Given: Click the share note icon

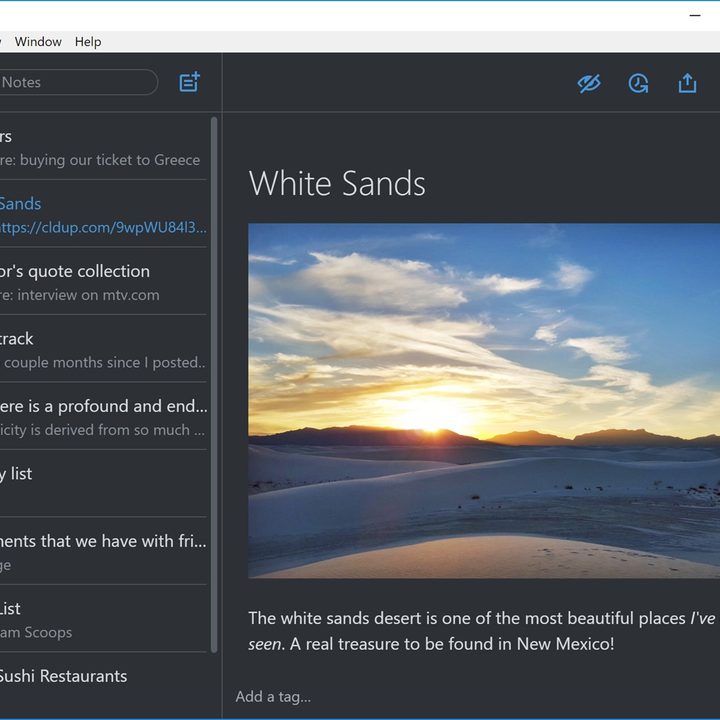Looking at the screenshot, I should click(x=687, y=83).
